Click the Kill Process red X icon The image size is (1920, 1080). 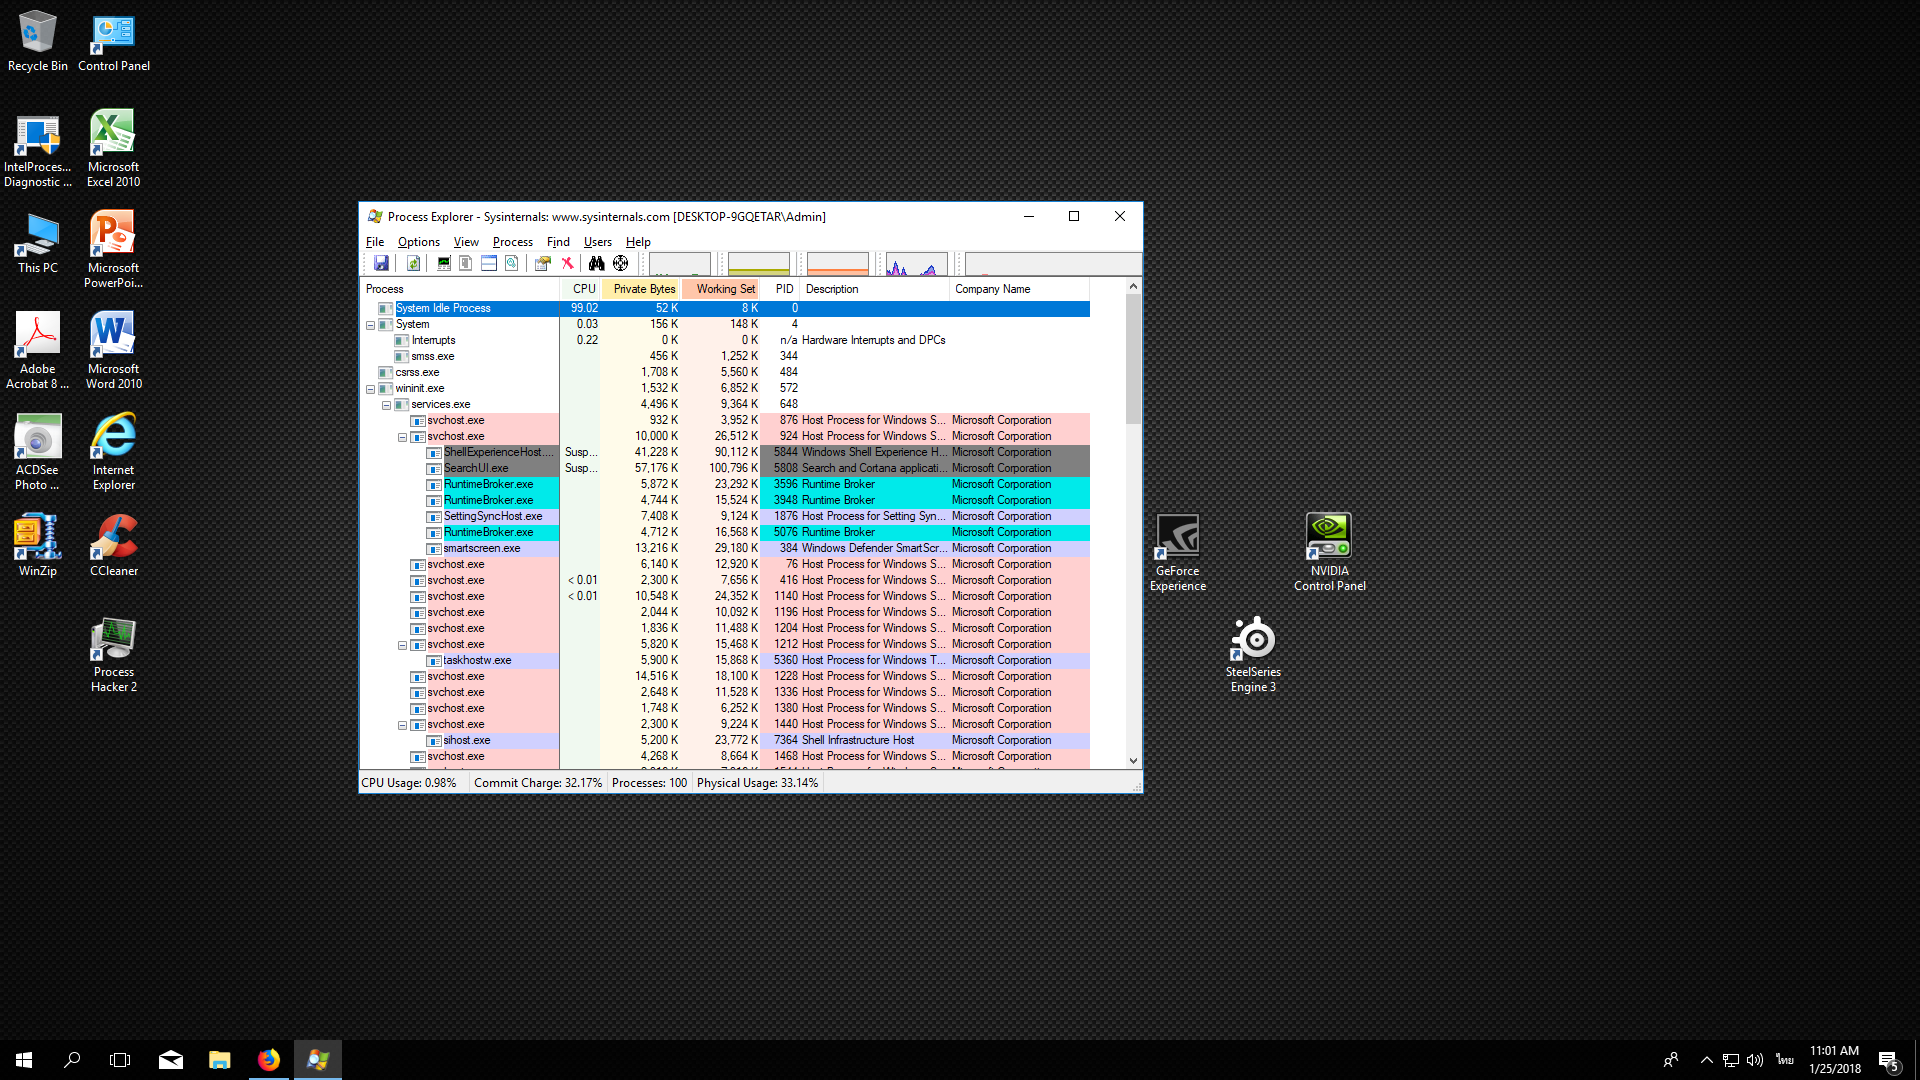567,263
